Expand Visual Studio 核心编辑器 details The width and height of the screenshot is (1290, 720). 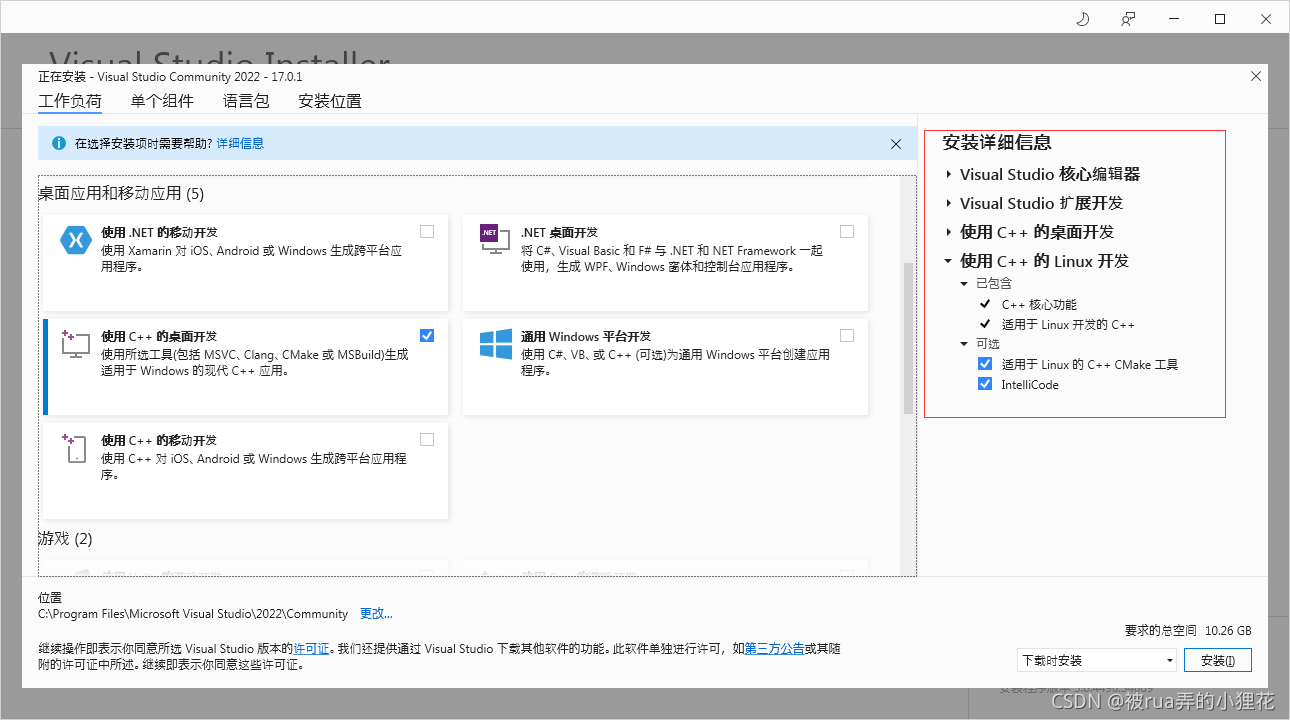click(949, 174)
